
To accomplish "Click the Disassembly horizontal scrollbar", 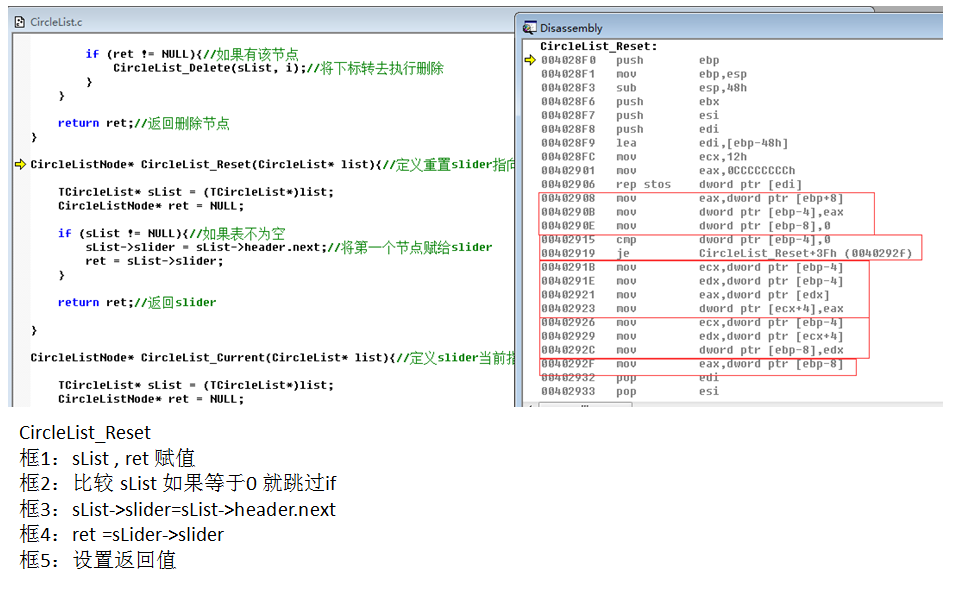I will click(x=731, y=404).
